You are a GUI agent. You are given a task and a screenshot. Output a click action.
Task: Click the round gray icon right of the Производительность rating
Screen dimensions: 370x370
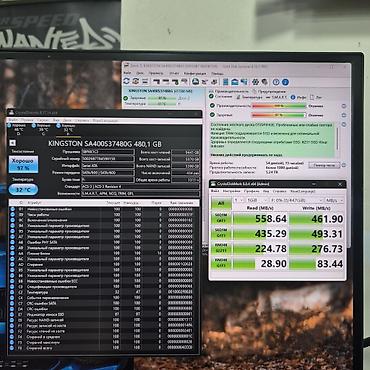click(x=344, y=106)
